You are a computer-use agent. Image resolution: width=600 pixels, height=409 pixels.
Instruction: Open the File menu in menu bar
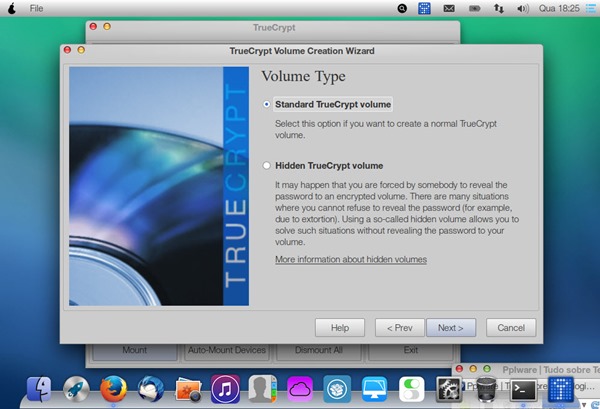(36, 8)
